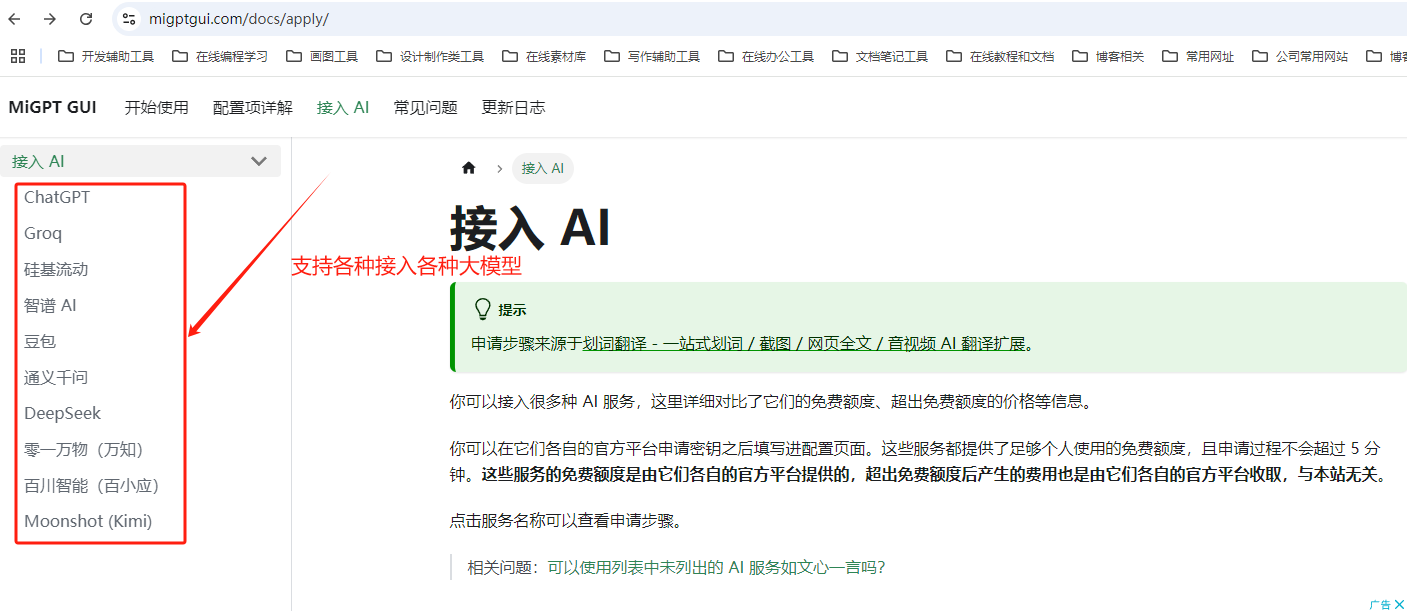The image size is (1407, 611).
Task: Open the 公司常用网站 bookmark folder
Action: (x=1300, y=57)
